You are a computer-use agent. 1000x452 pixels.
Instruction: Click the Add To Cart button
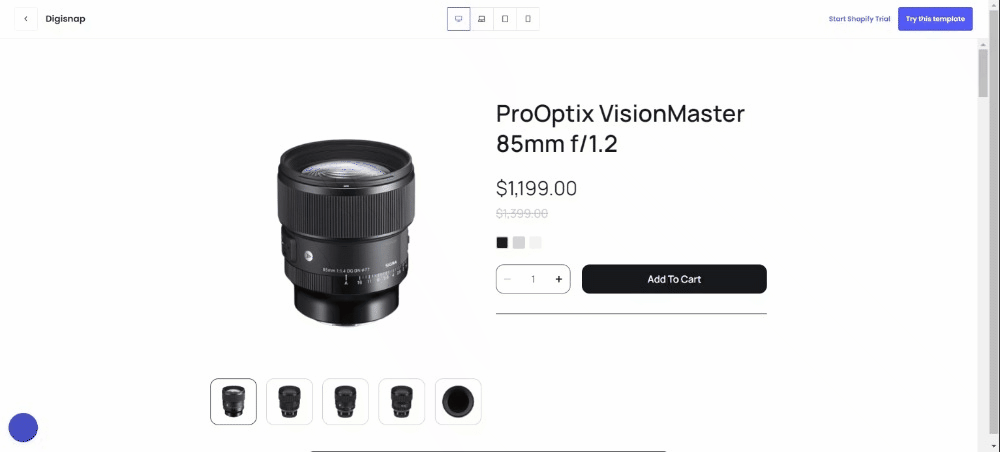pos(674,279)
